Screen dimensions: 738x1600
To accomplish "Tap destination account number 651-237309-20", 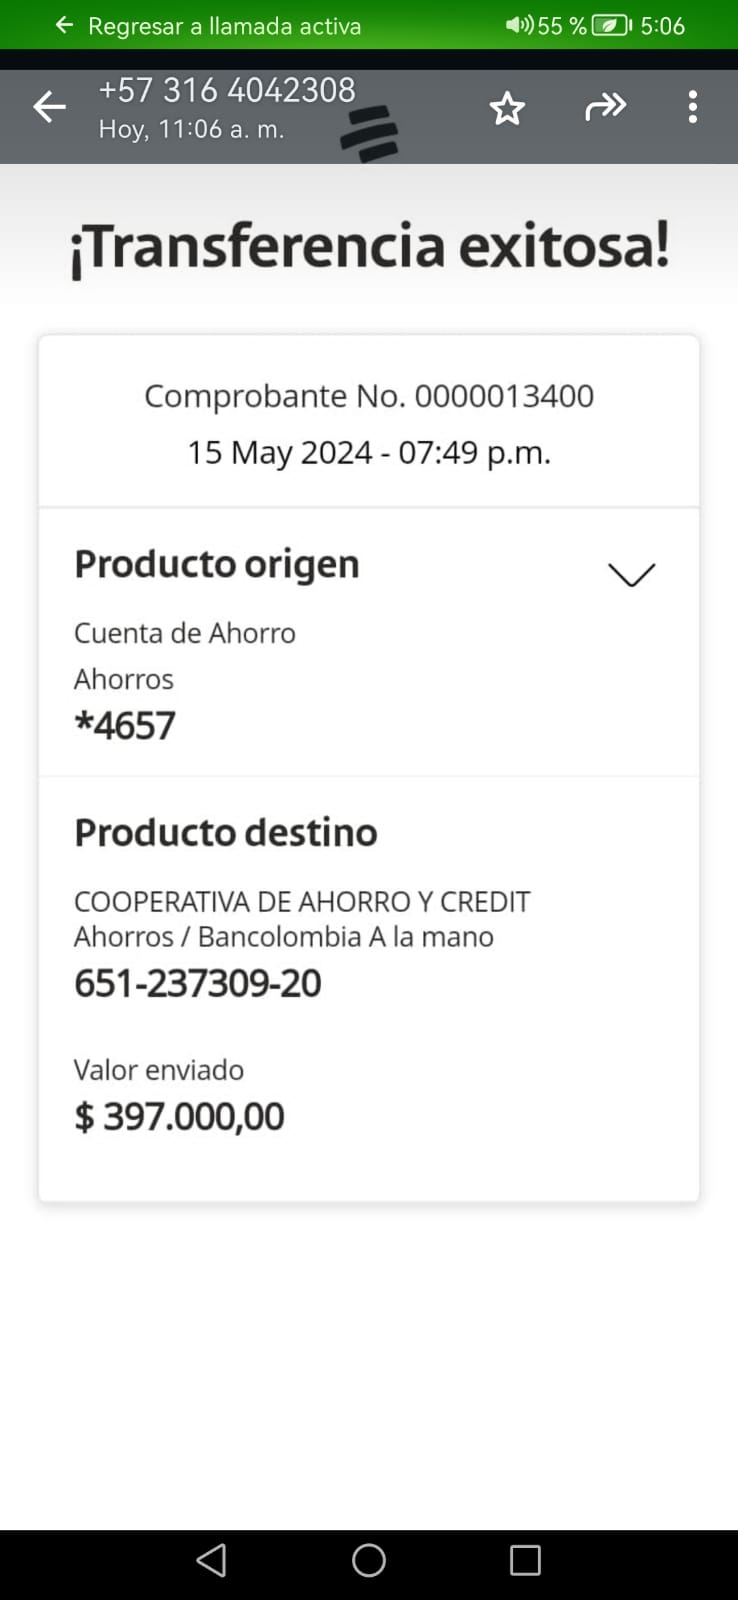I will [x=198, y=984].
